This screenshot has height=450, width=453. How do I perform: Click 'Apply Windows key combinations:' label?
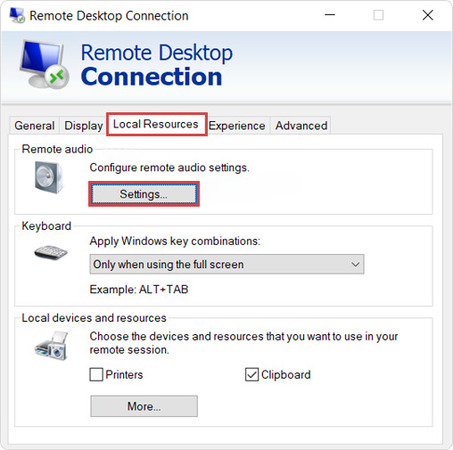[175, 241]
